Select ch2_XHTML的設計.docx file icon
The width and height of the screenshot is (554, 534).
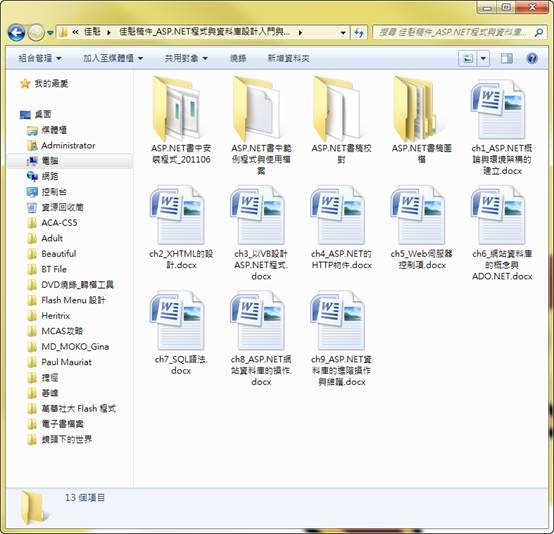pyautogui.click(x=177, y=215)
